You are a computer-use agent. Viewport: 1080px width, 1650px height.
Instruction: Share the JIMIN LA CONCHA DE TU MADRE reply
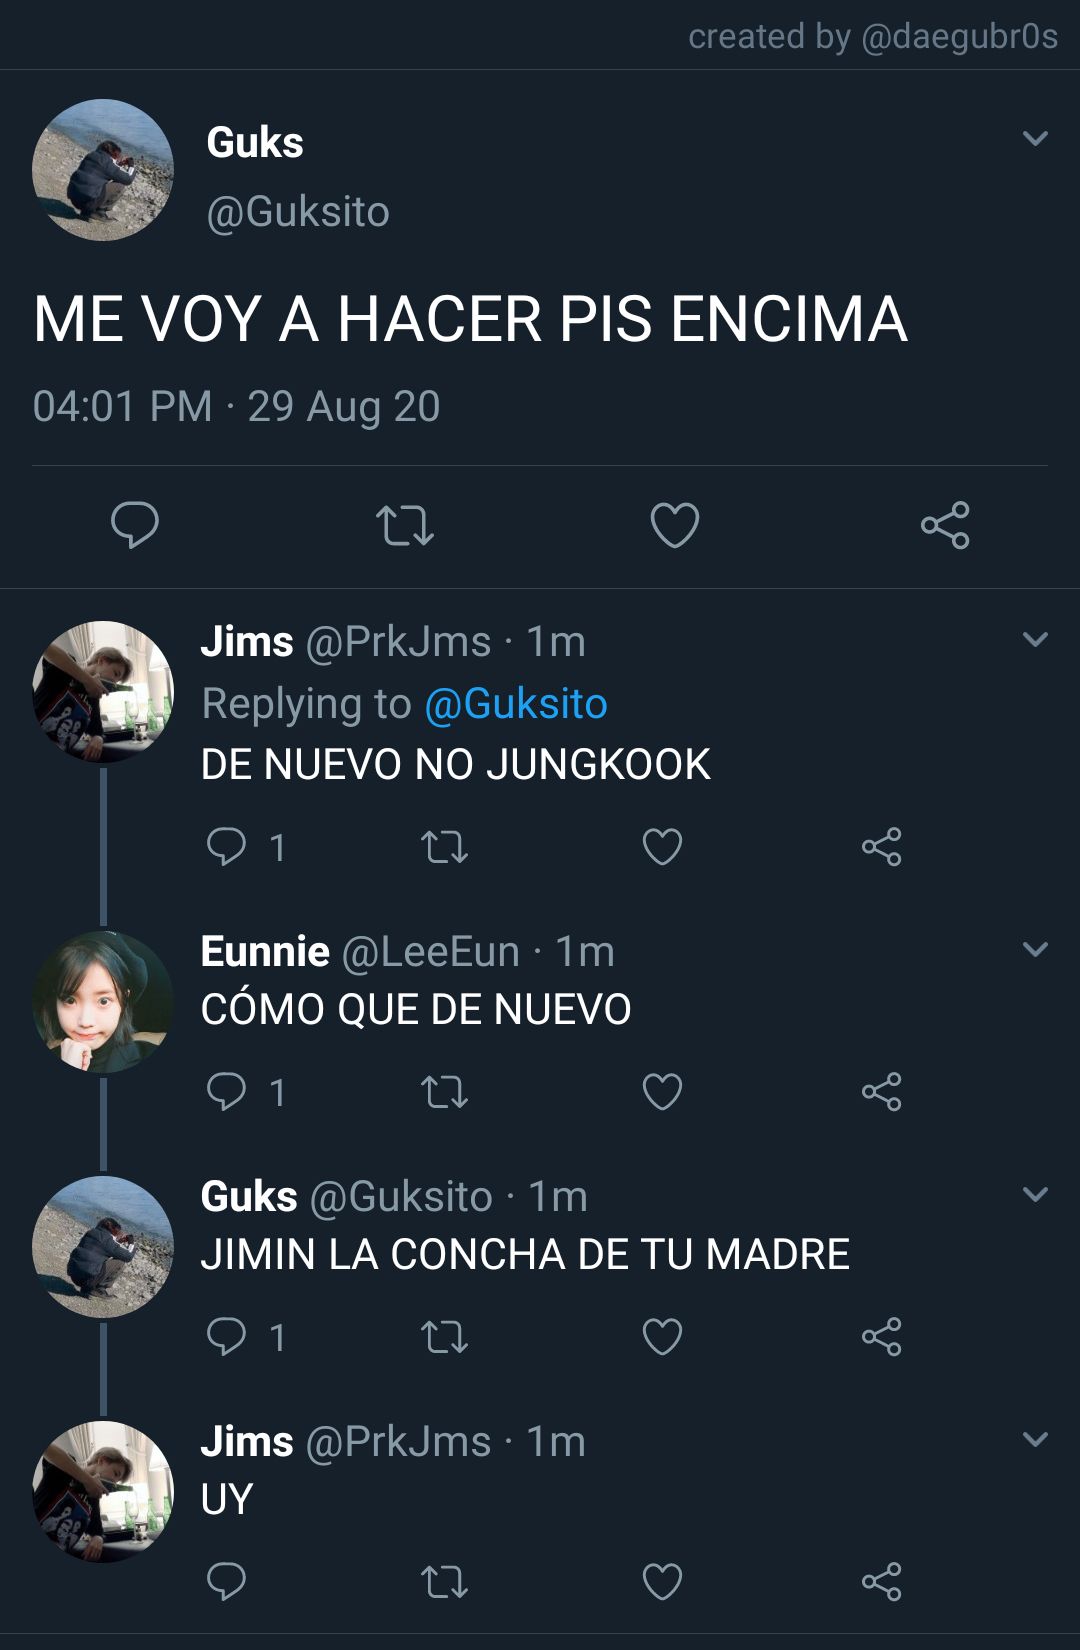tap(881, 1337)
